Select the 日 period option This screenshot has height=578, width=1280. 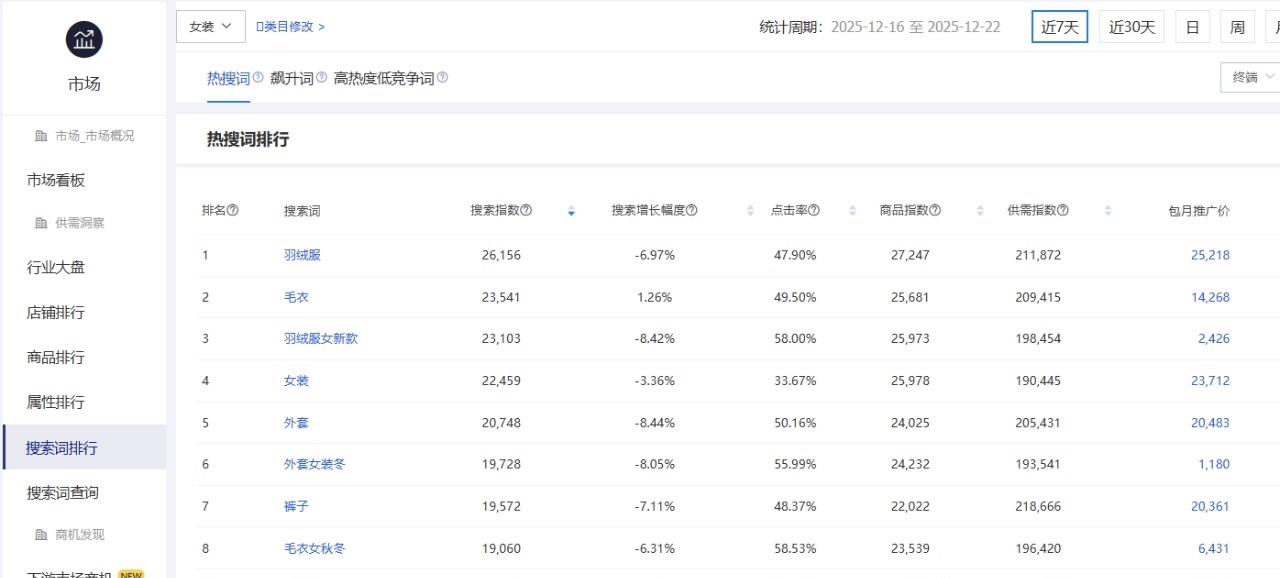coord(1192,27)
